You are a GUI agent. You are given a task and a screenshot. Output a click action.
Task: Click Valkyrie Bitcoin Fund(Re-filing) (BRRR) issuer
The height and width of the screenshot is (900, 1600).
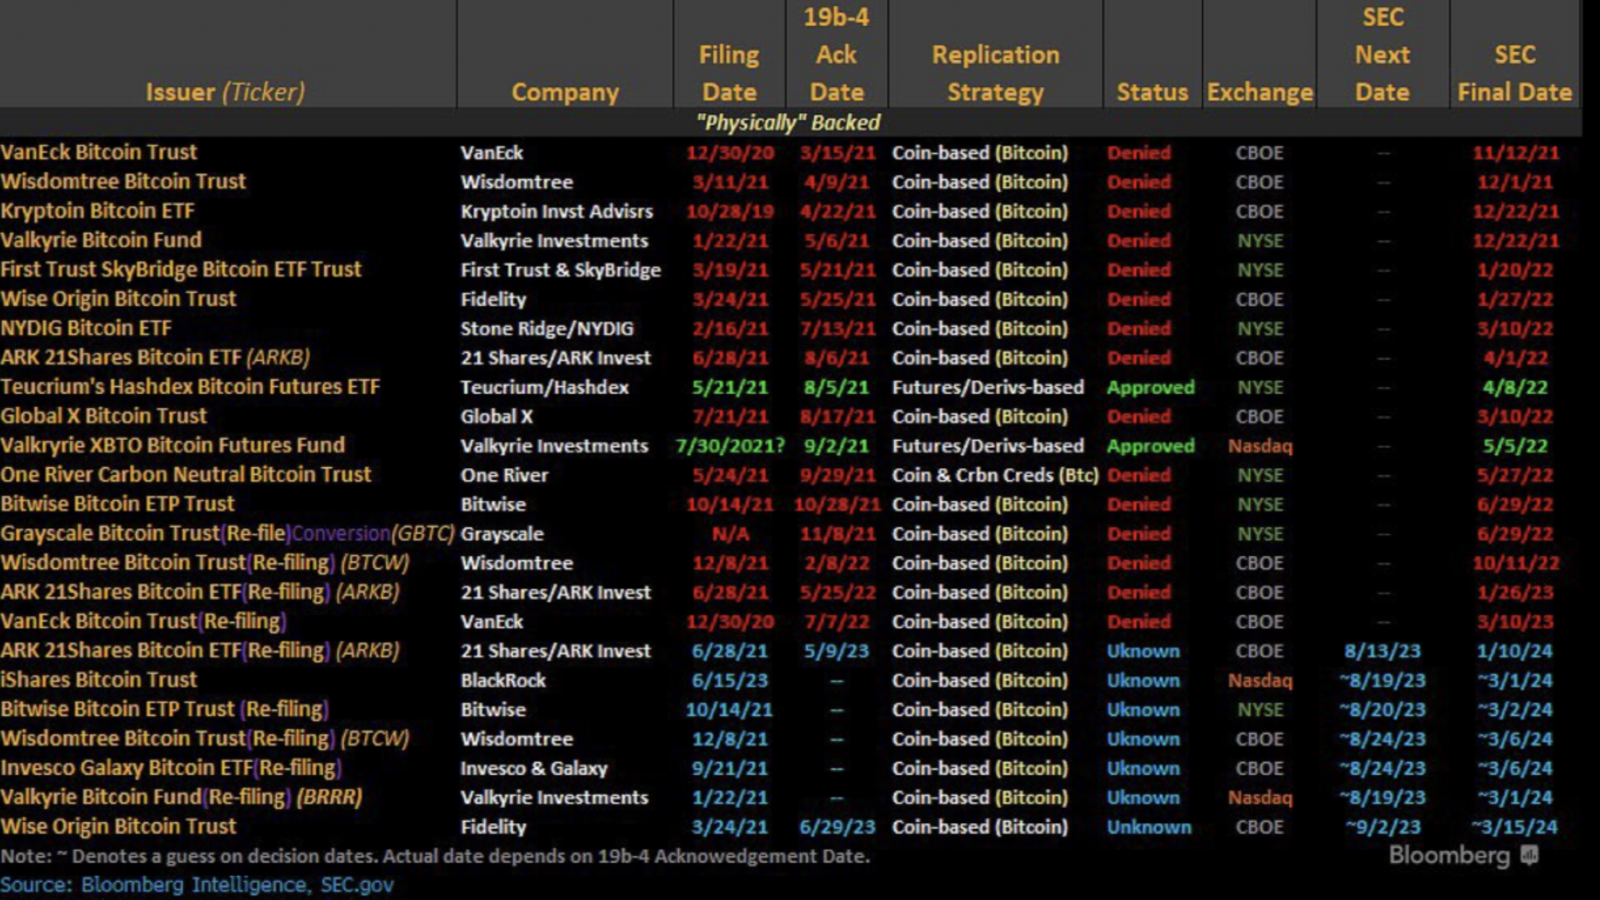click(x=181, y=797)
